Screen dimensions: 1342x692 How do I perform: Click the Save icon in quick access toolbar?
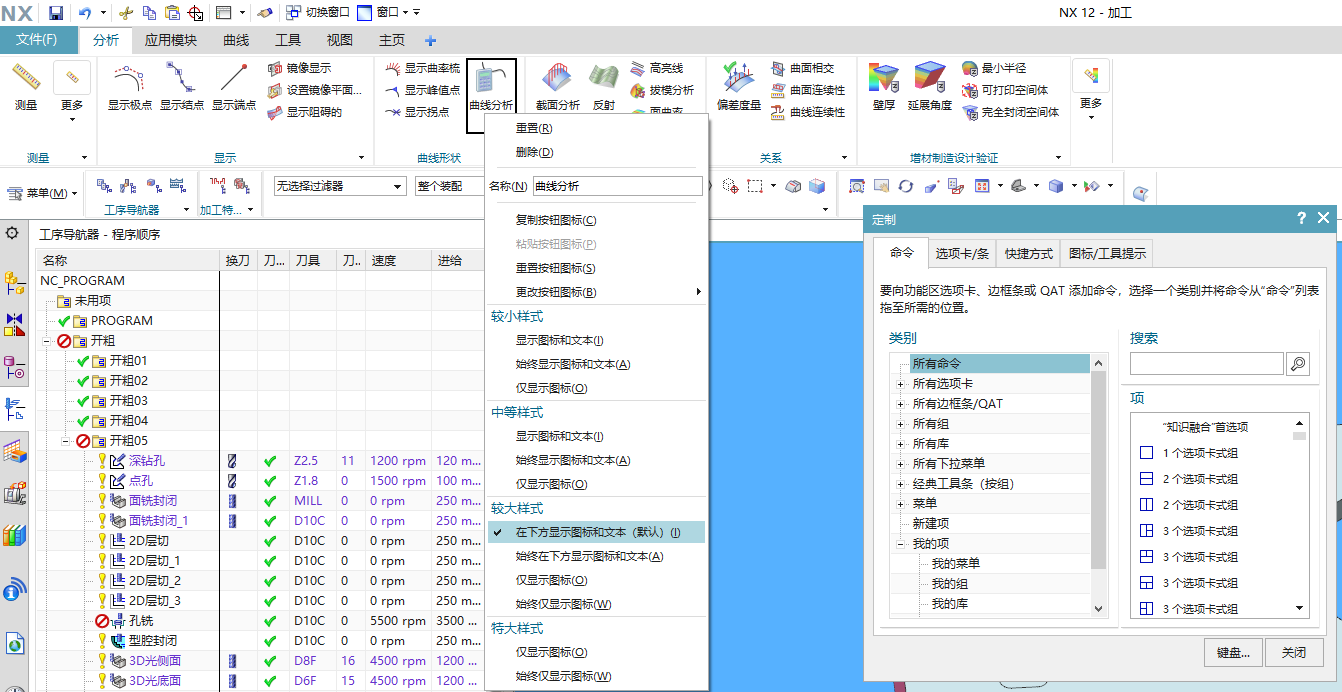coord(56,13)
